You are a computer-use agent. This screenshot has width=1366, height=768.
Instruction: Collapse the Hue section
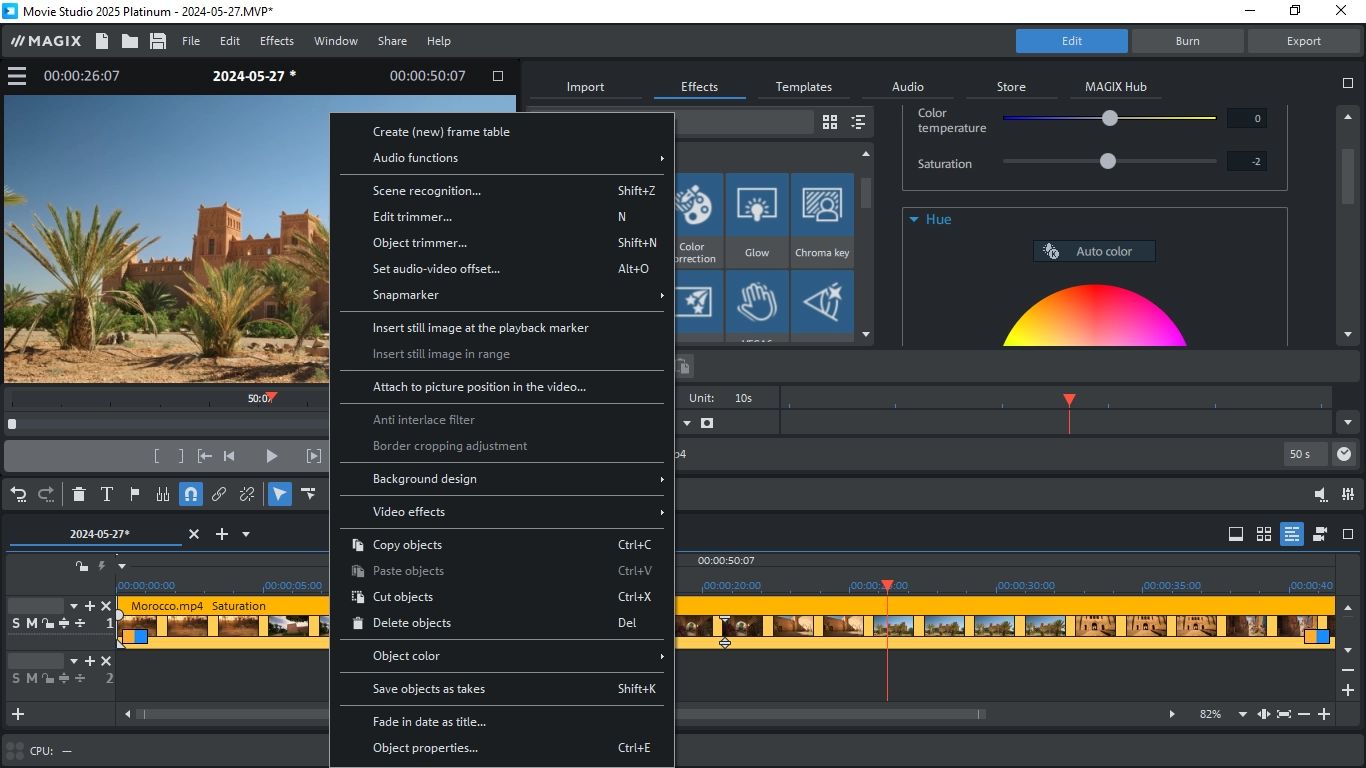pos(913,219)
